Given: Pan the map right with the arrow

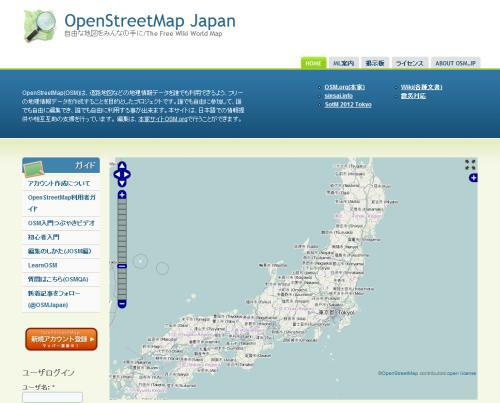Looking at the screenshot, I should coord(126,174).
